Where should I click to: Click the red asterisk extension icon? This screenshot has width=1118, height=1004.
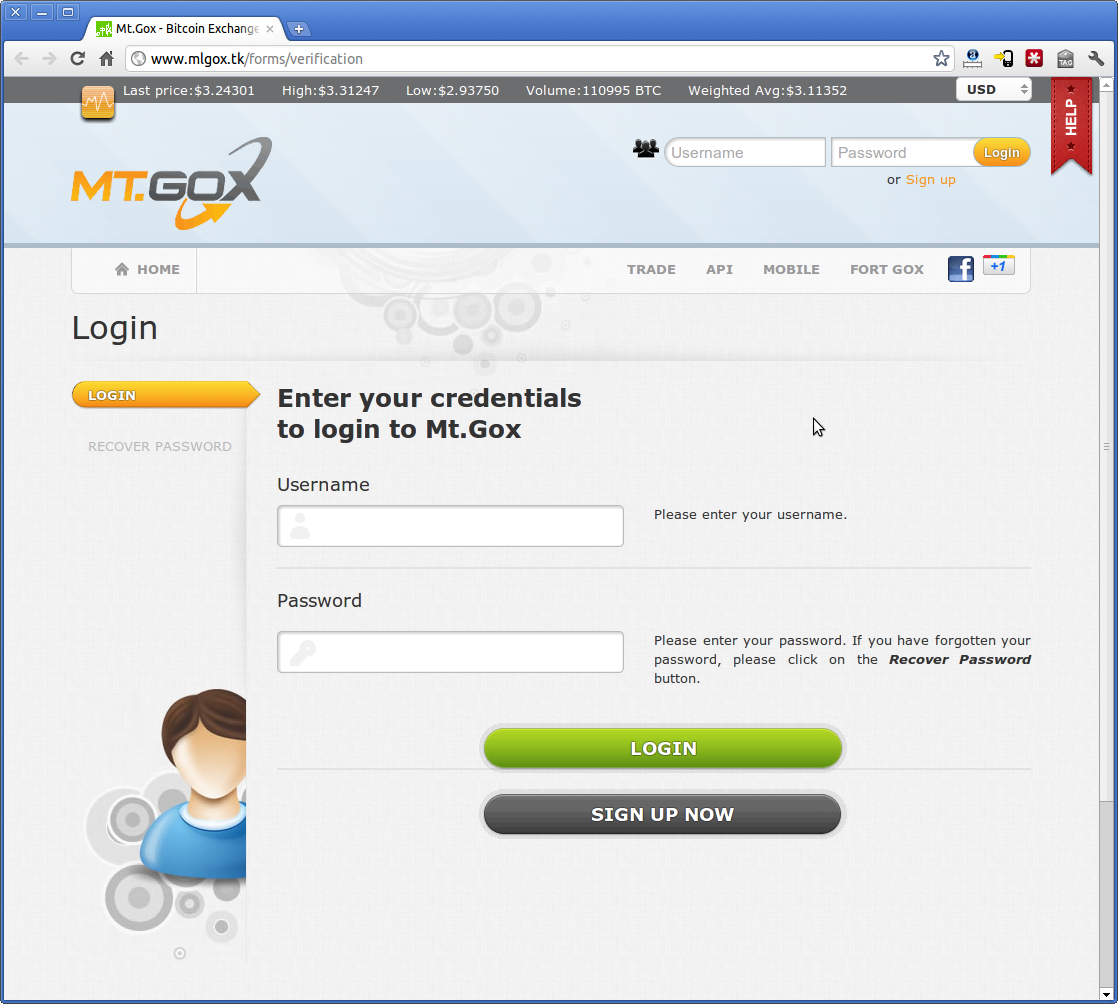[1034, 58]
